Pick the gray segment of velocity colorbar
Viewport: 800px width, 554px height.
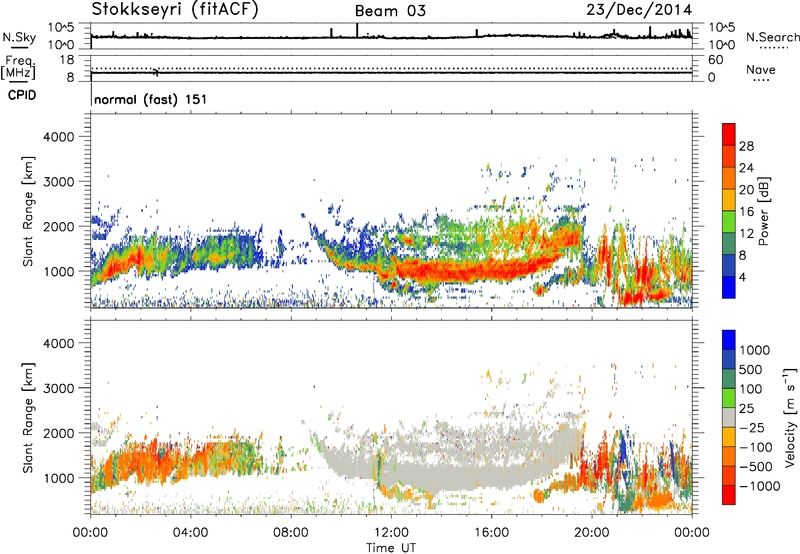click(x=729, y=417)
